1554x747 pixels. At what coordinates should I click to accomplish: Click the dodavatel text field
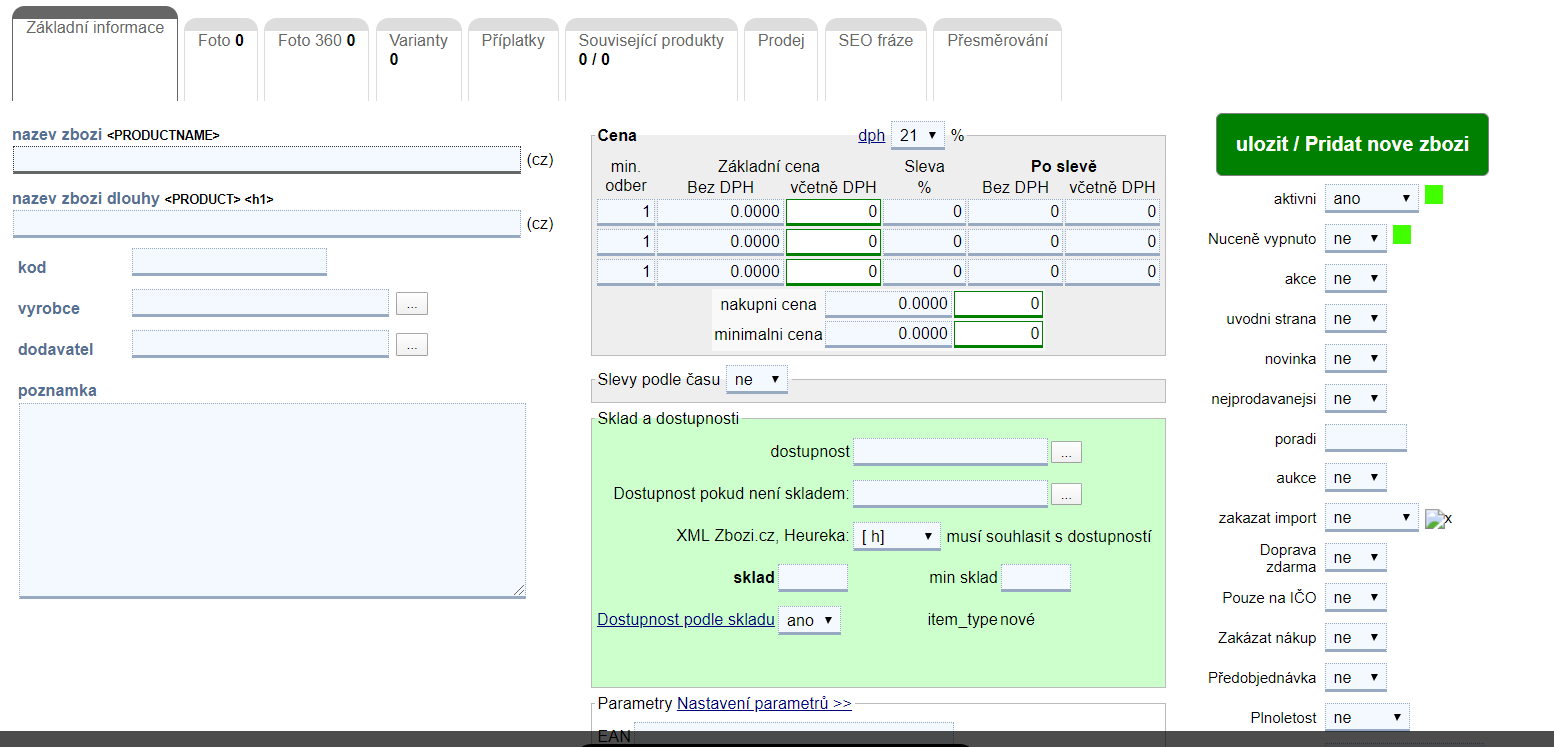click(260, 344)
